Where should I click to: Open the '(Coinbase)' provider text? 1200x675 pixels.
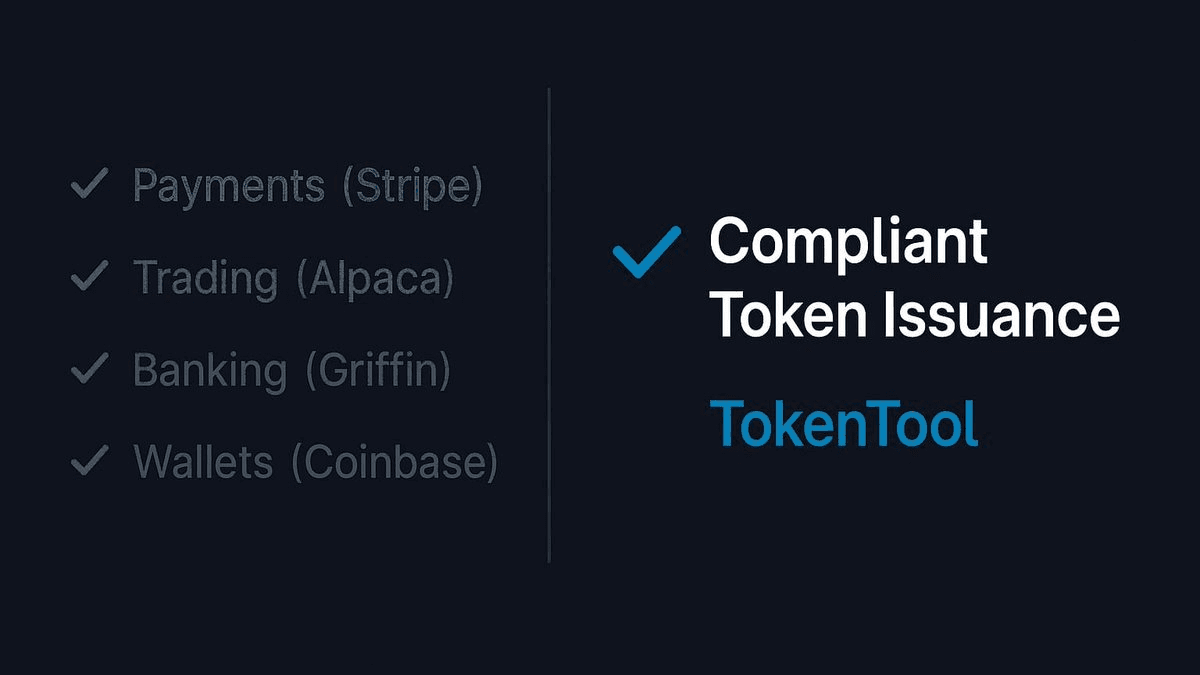click(x=394, y=463)
